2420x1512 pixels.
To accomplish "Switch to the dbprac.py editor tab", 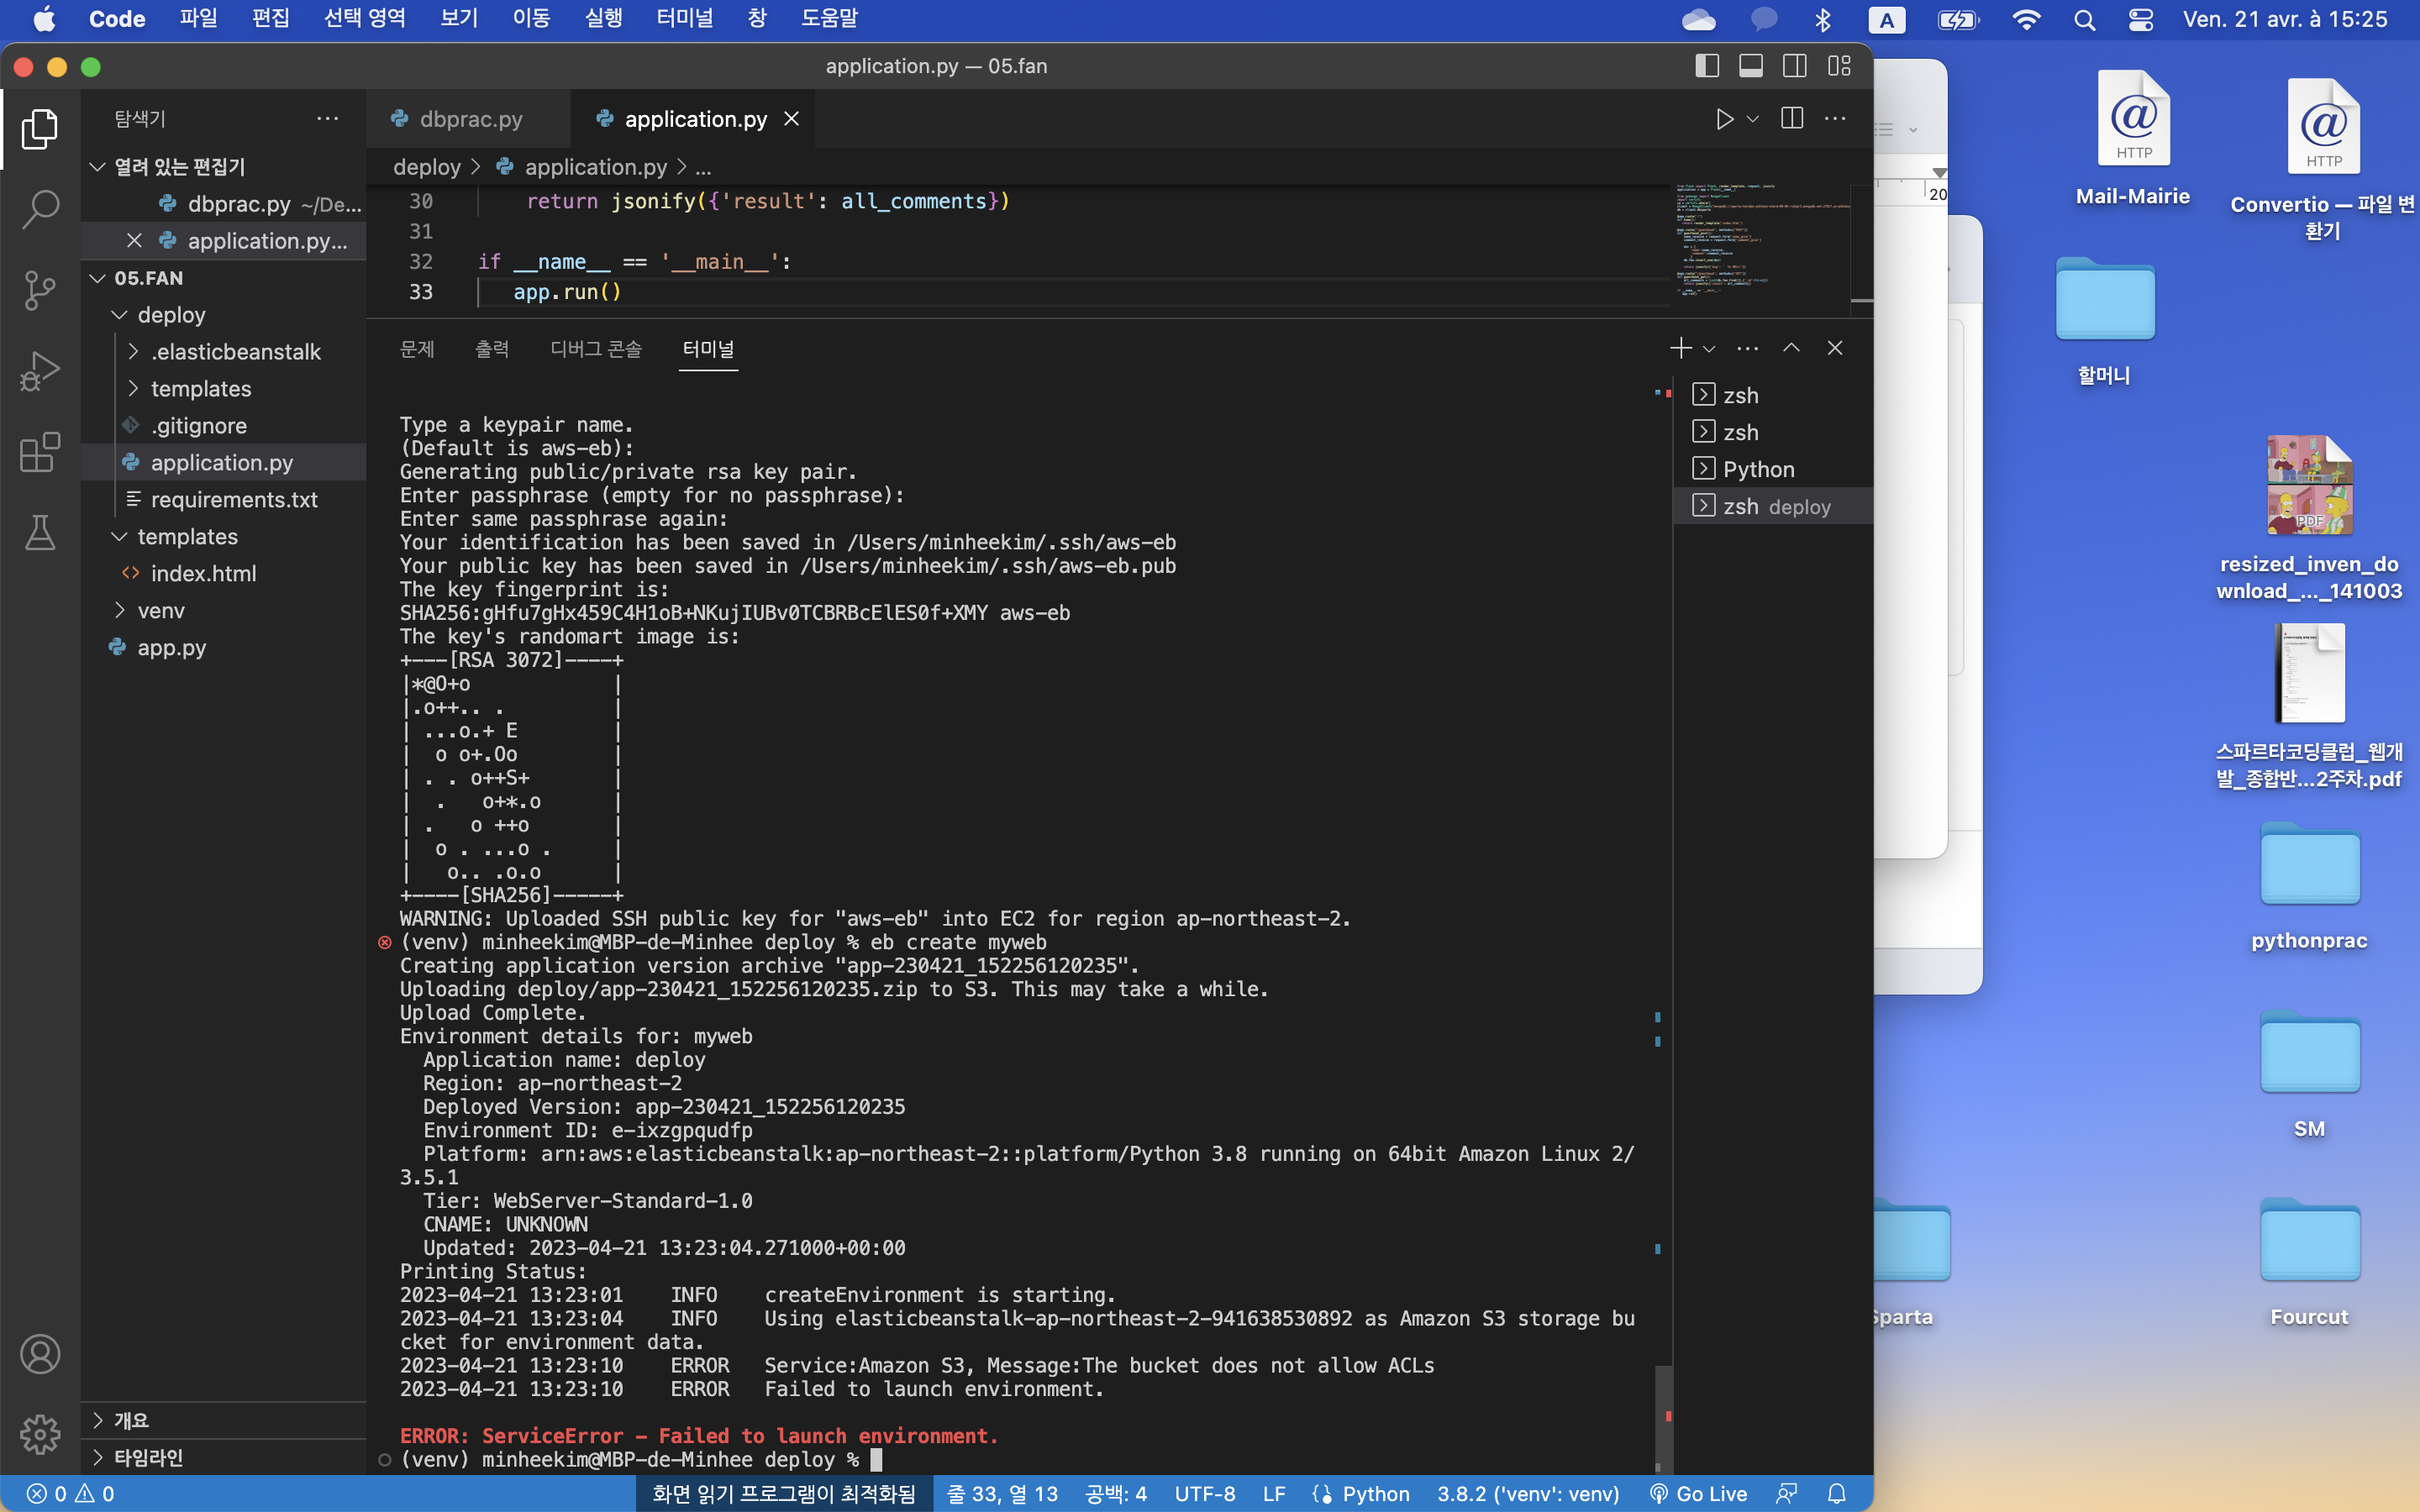I will point(468,119).
